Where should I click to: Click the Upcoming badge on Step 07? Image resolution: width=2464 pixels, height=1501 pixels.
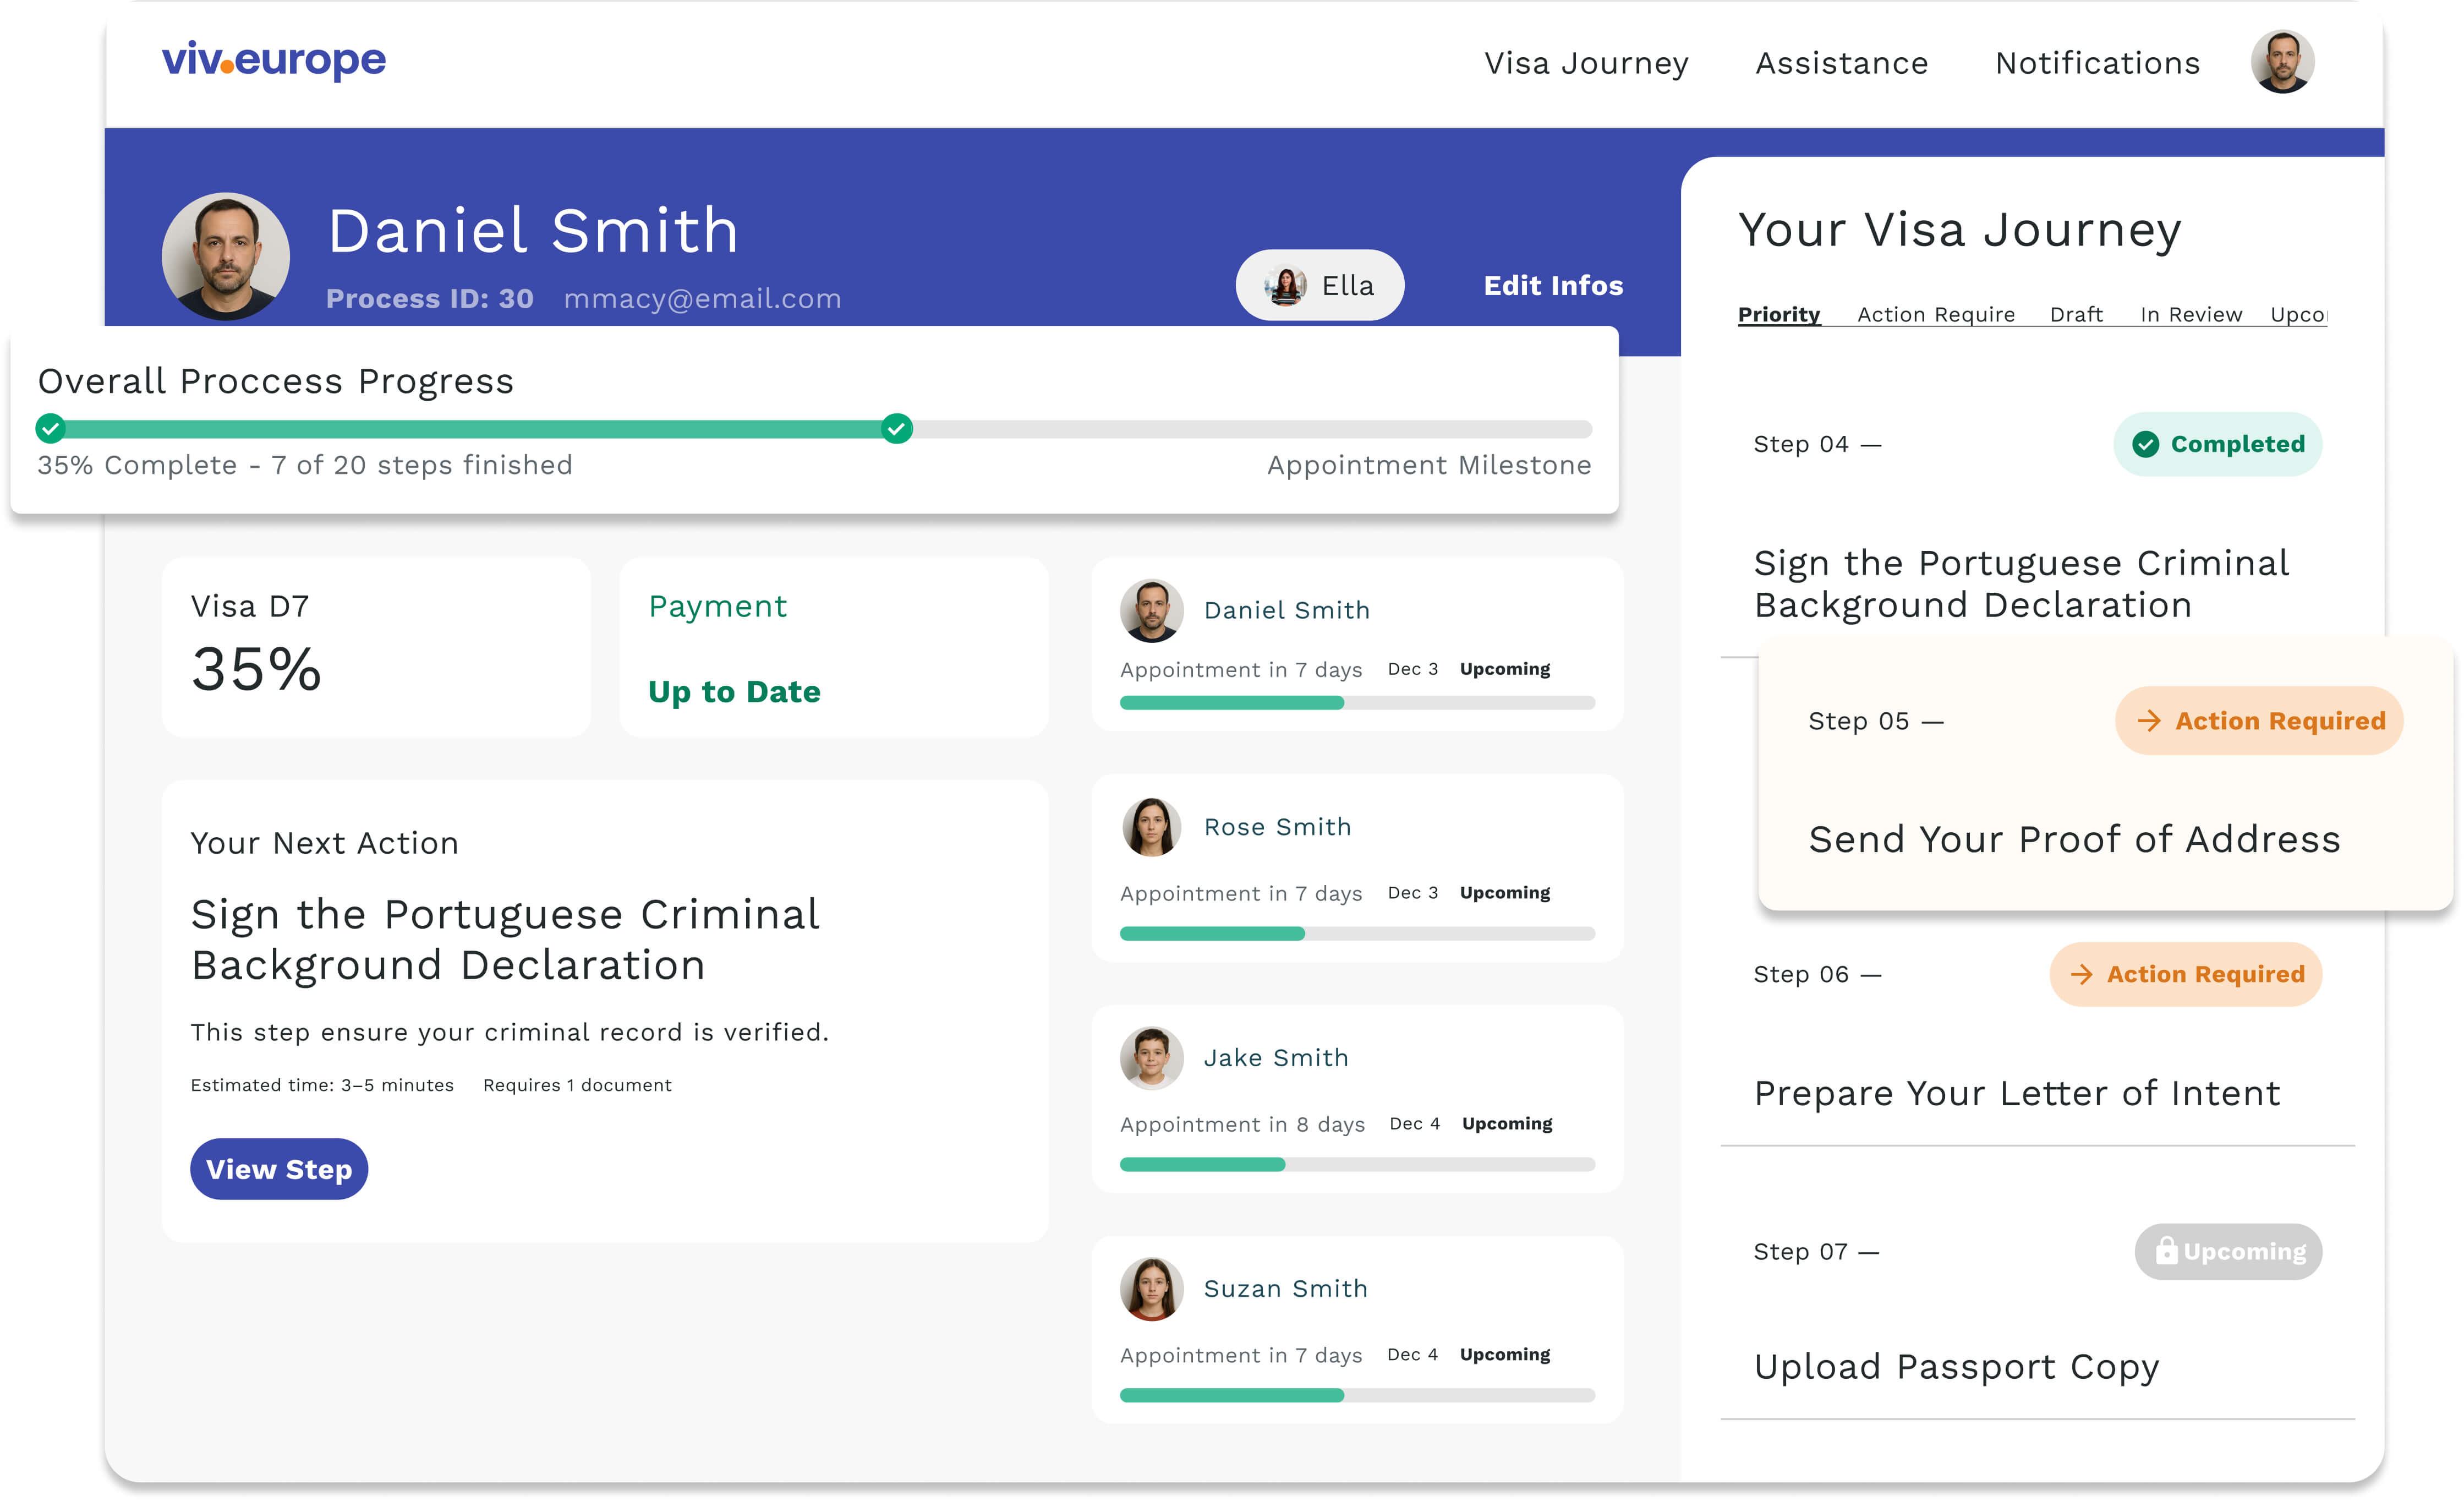2228,1251
